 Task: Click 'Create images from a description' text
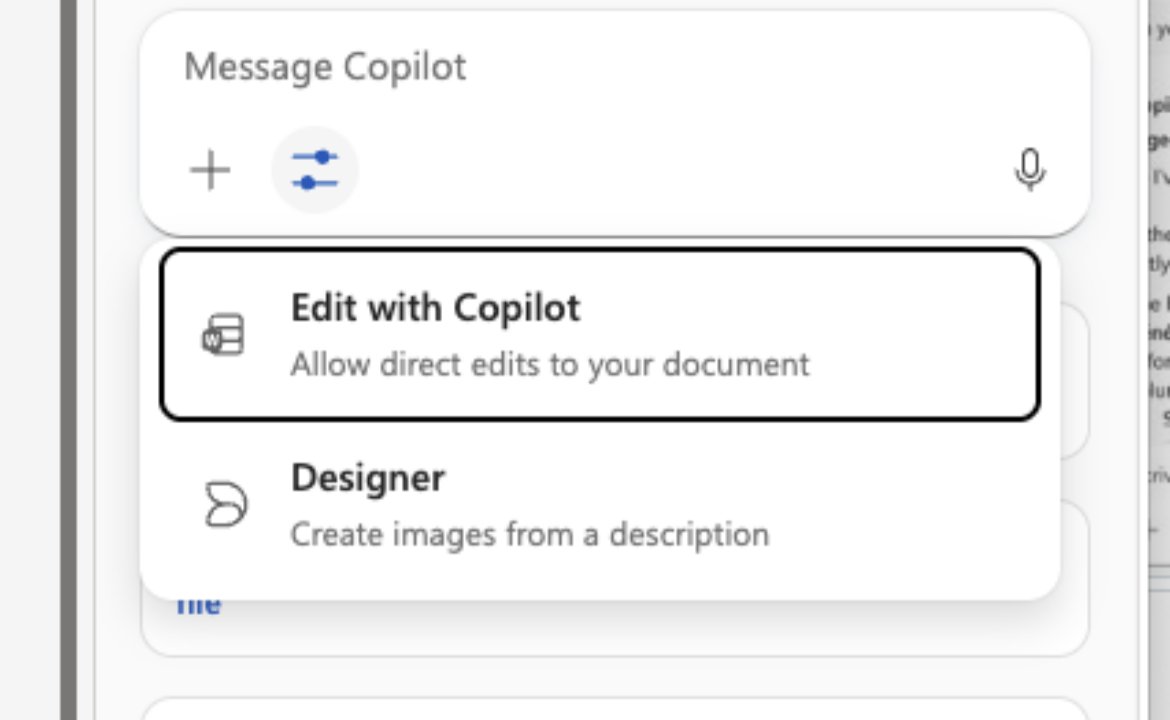point(530,535)
